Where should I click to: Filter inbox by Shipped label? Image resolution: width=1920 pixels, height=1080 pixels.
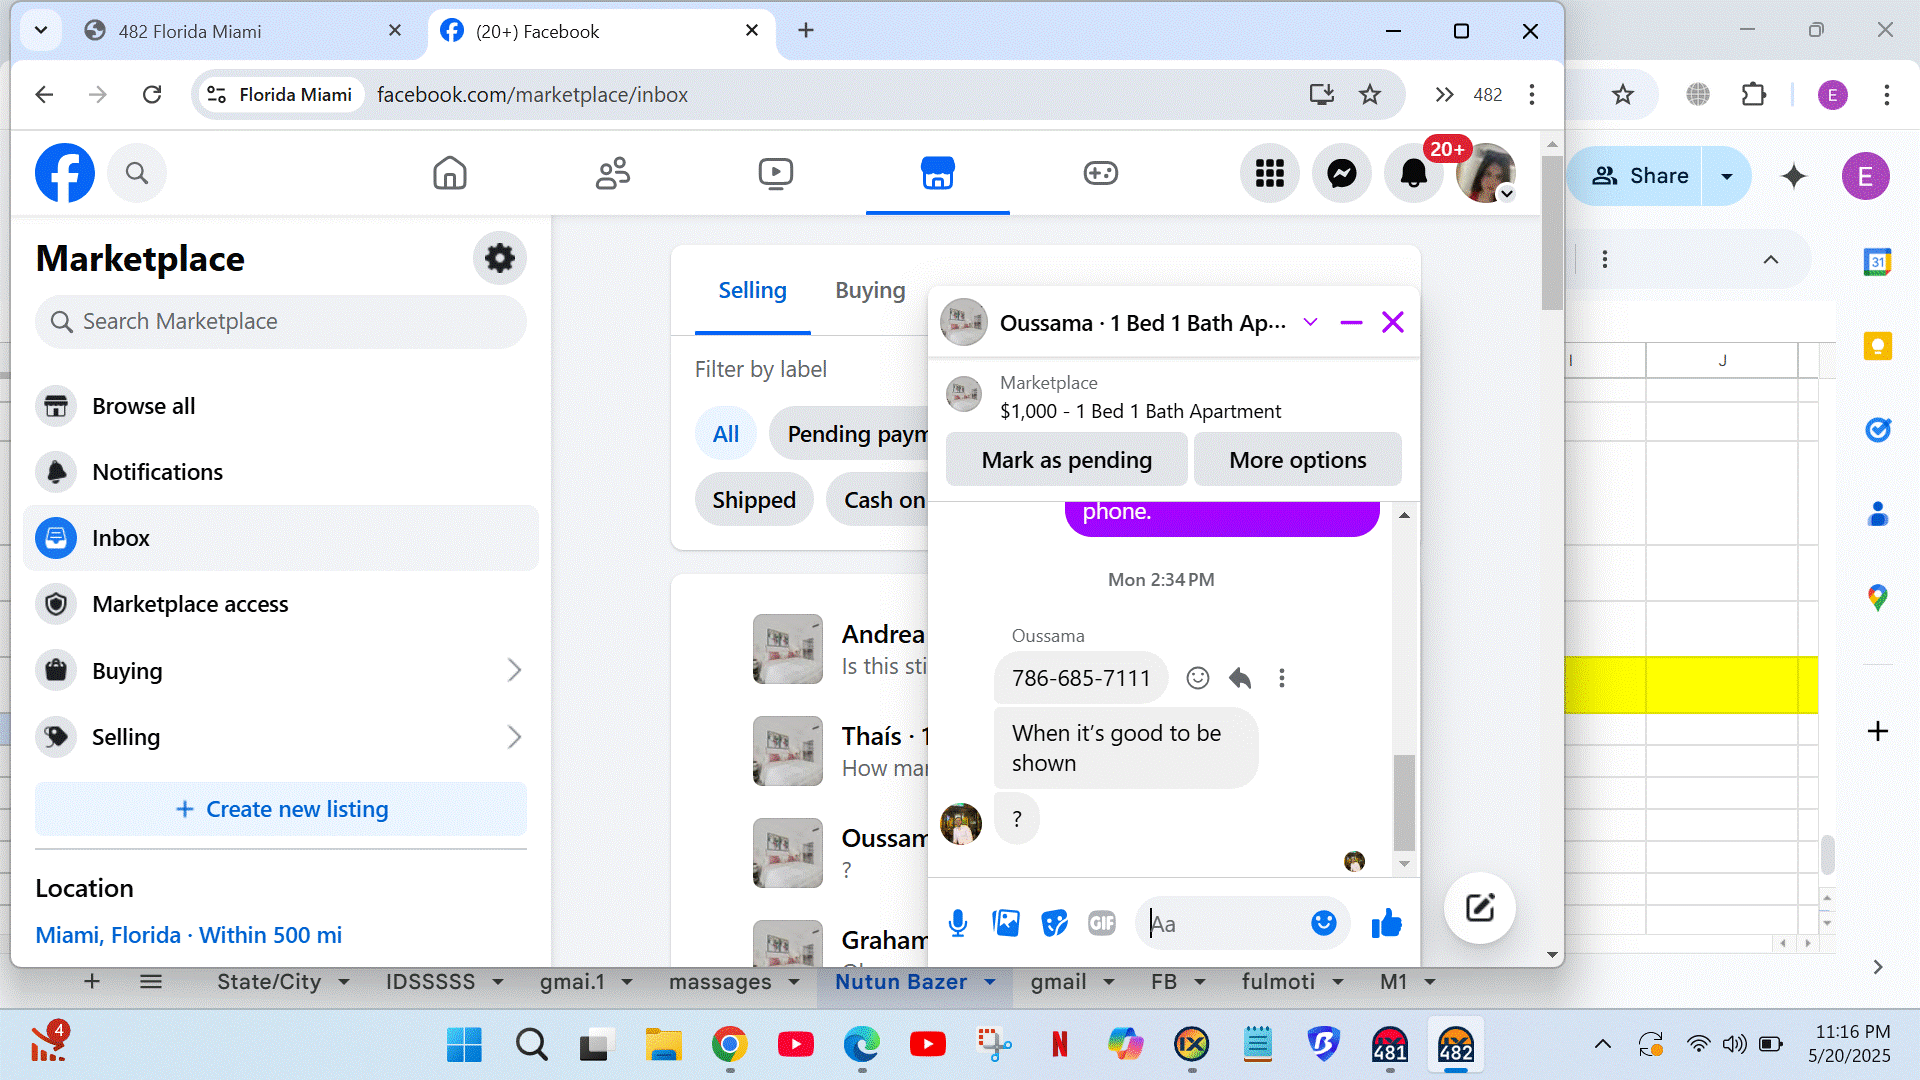pos(754,500)
